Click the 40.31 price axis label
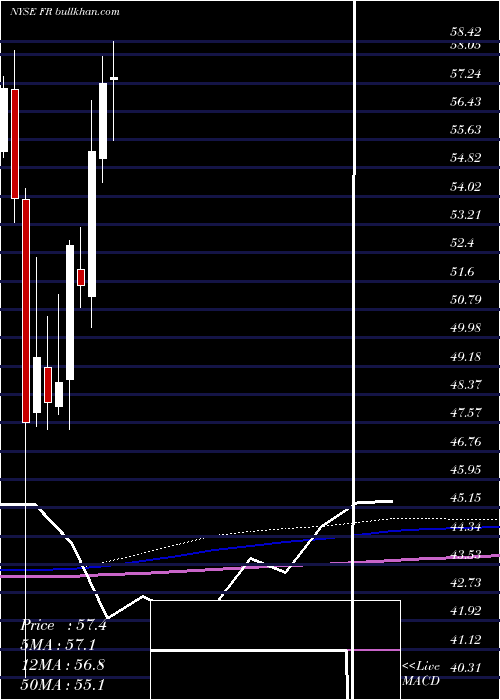This screenshot has height=700, width=500. point(465,667)
